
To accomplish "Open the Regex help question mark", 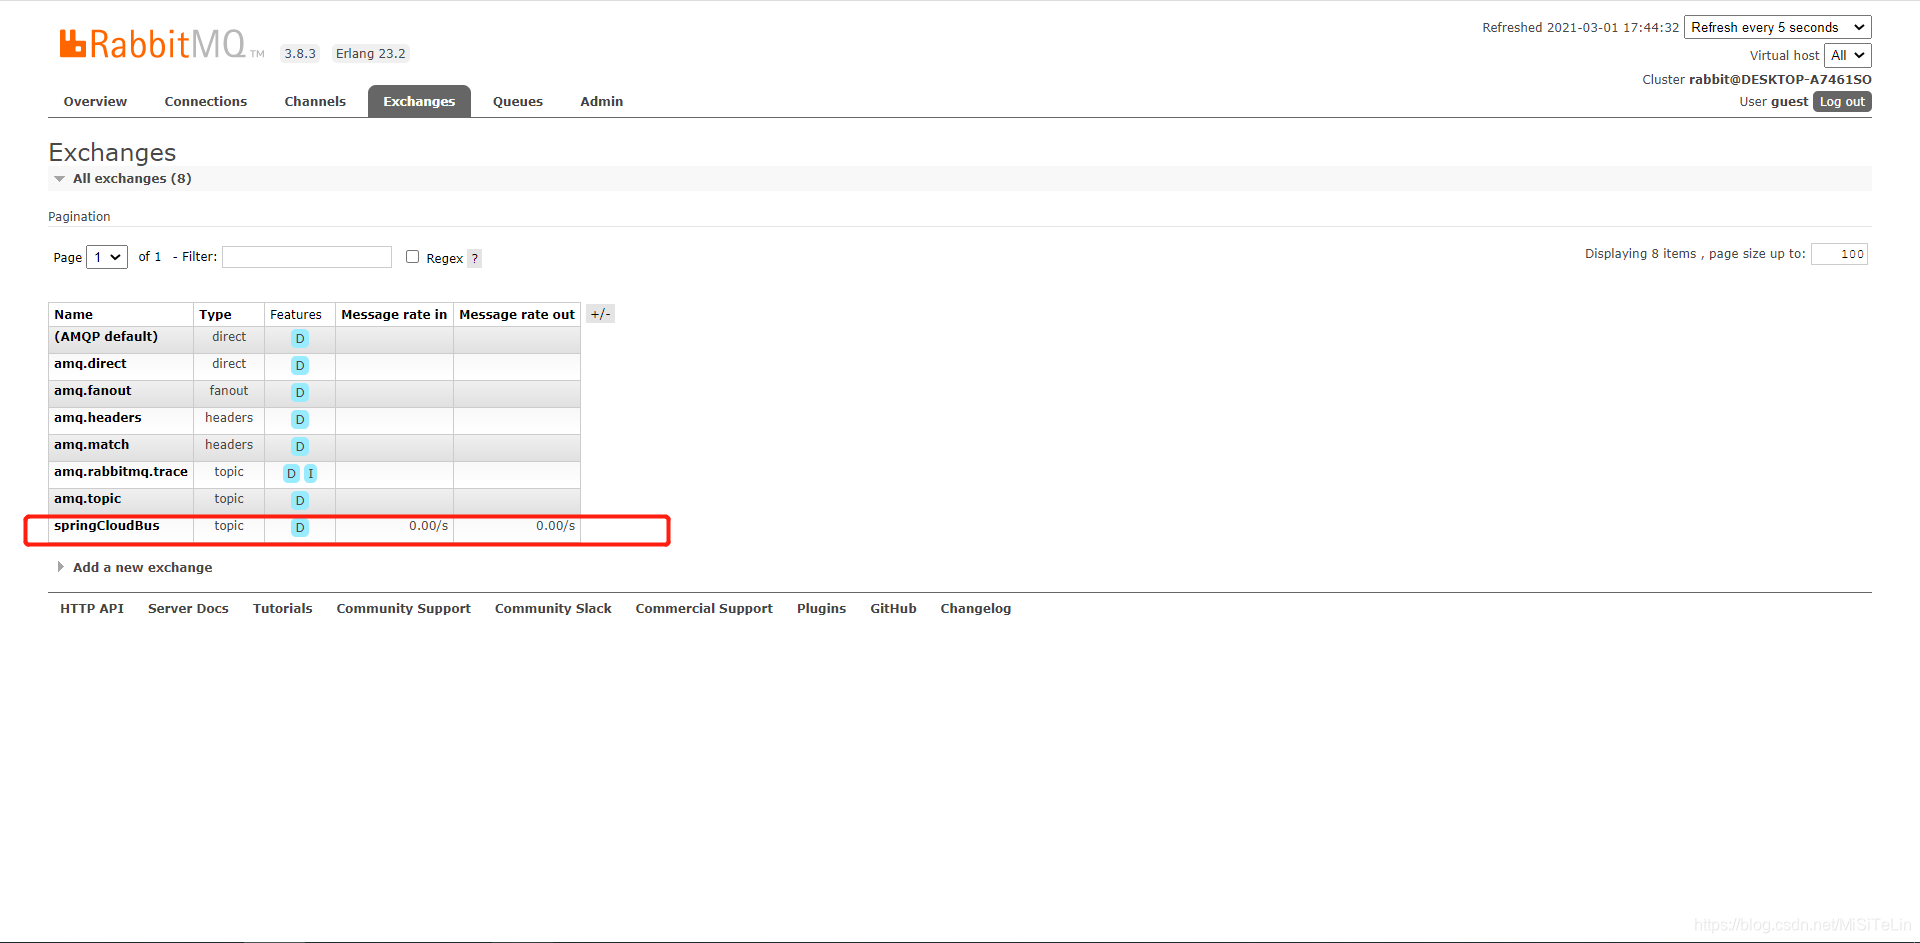I will pos(475,258).
